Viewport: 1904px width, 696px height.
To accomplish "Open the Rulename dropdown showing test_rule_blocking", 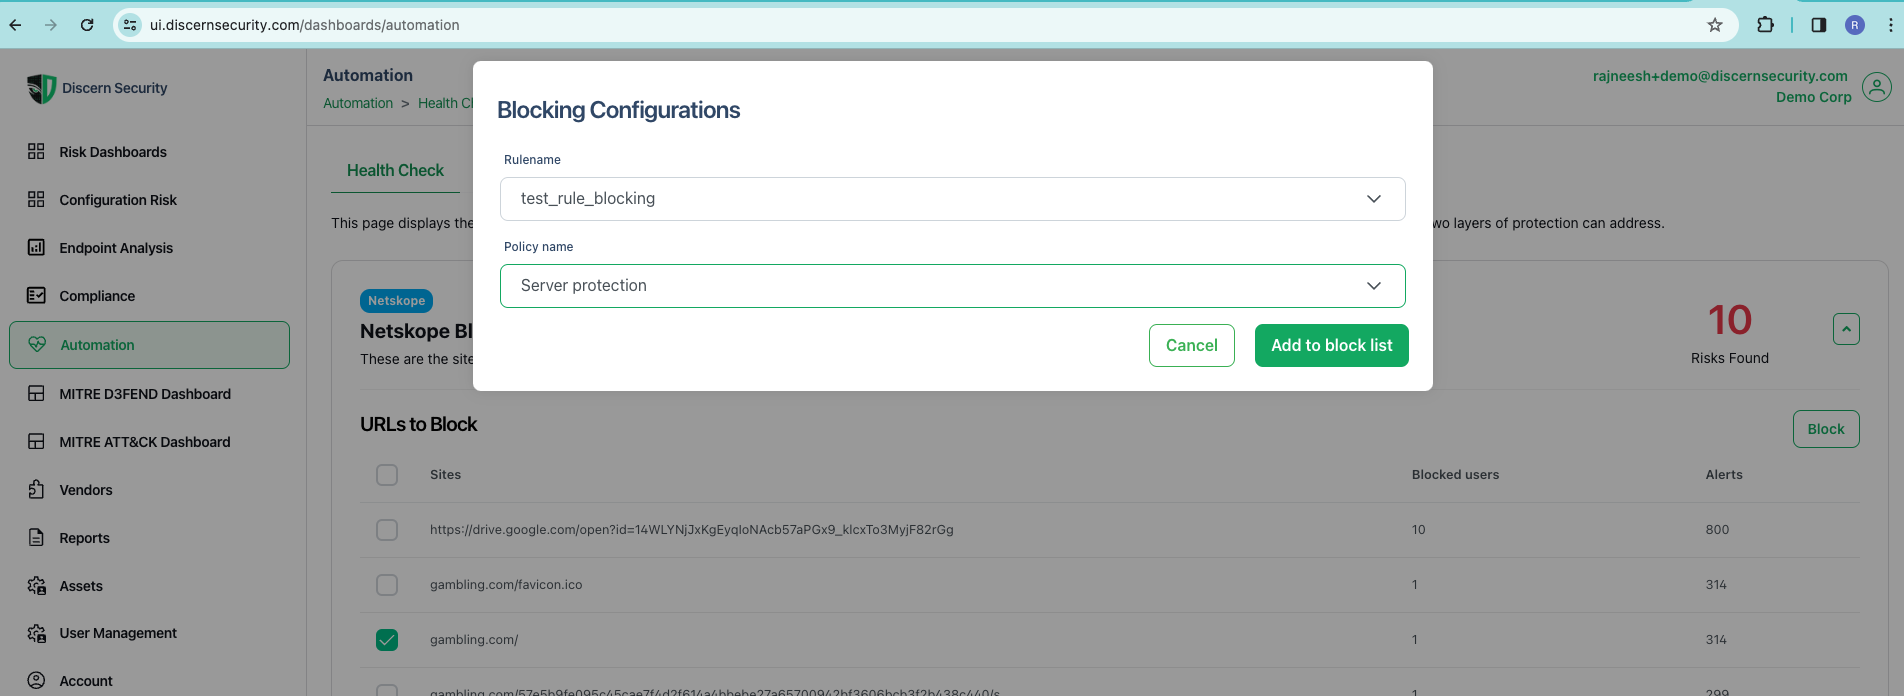I will click(x=952, y=199).
